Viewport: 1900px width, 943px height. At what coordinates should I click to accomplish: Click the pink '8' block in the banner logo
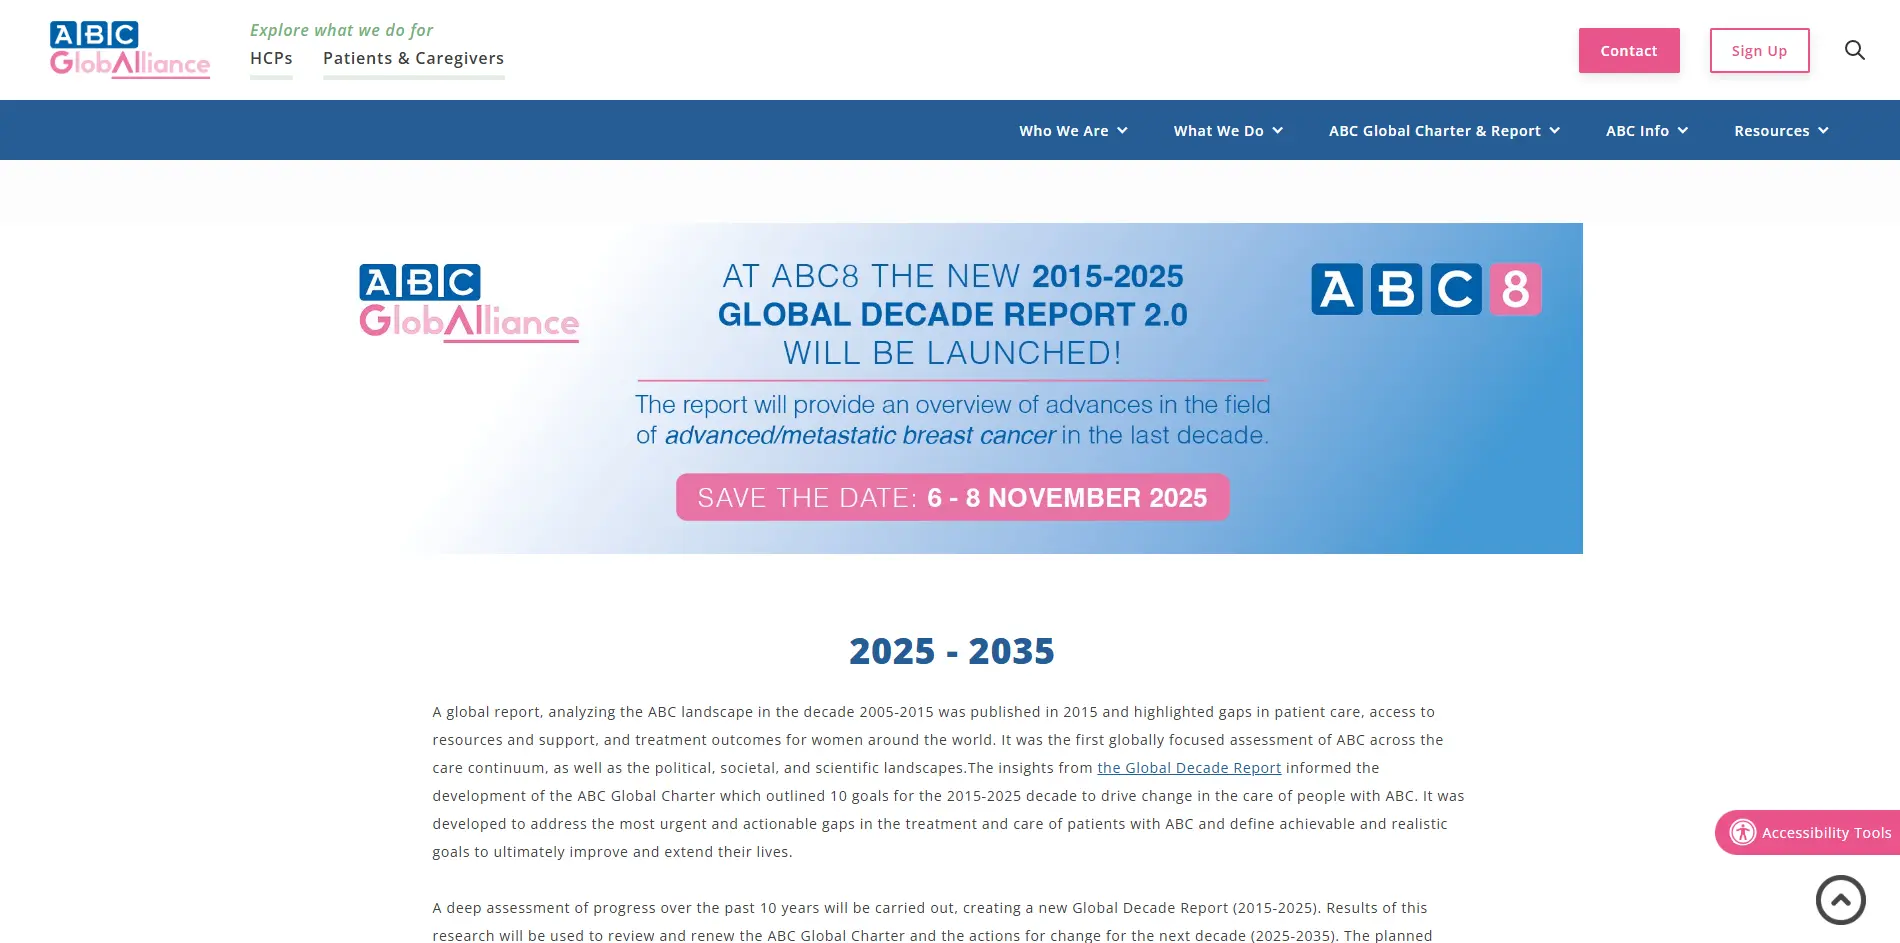(1516, 289)
